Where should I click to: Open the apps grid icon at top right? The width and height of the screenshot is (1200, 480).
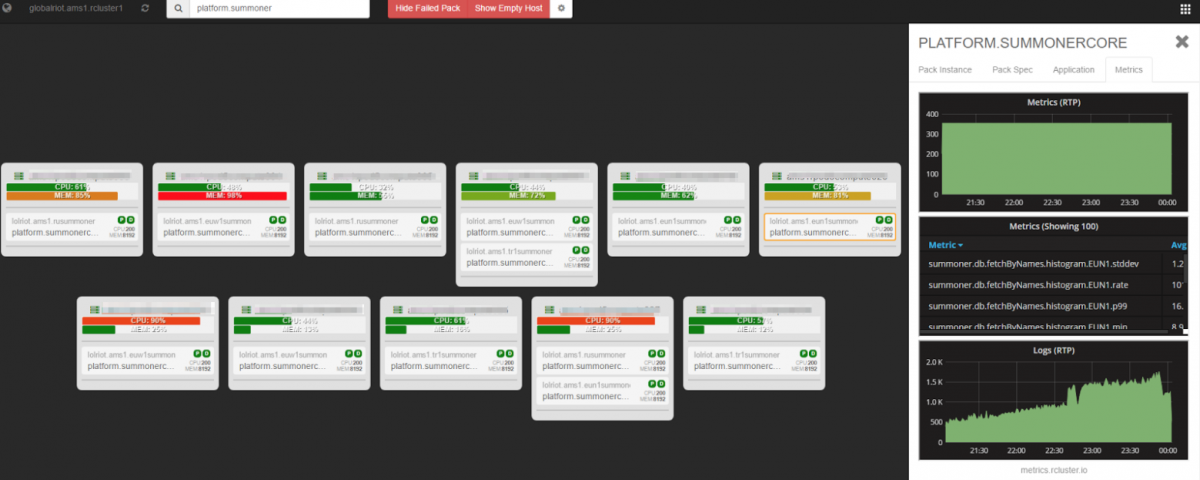[1185, 8]
